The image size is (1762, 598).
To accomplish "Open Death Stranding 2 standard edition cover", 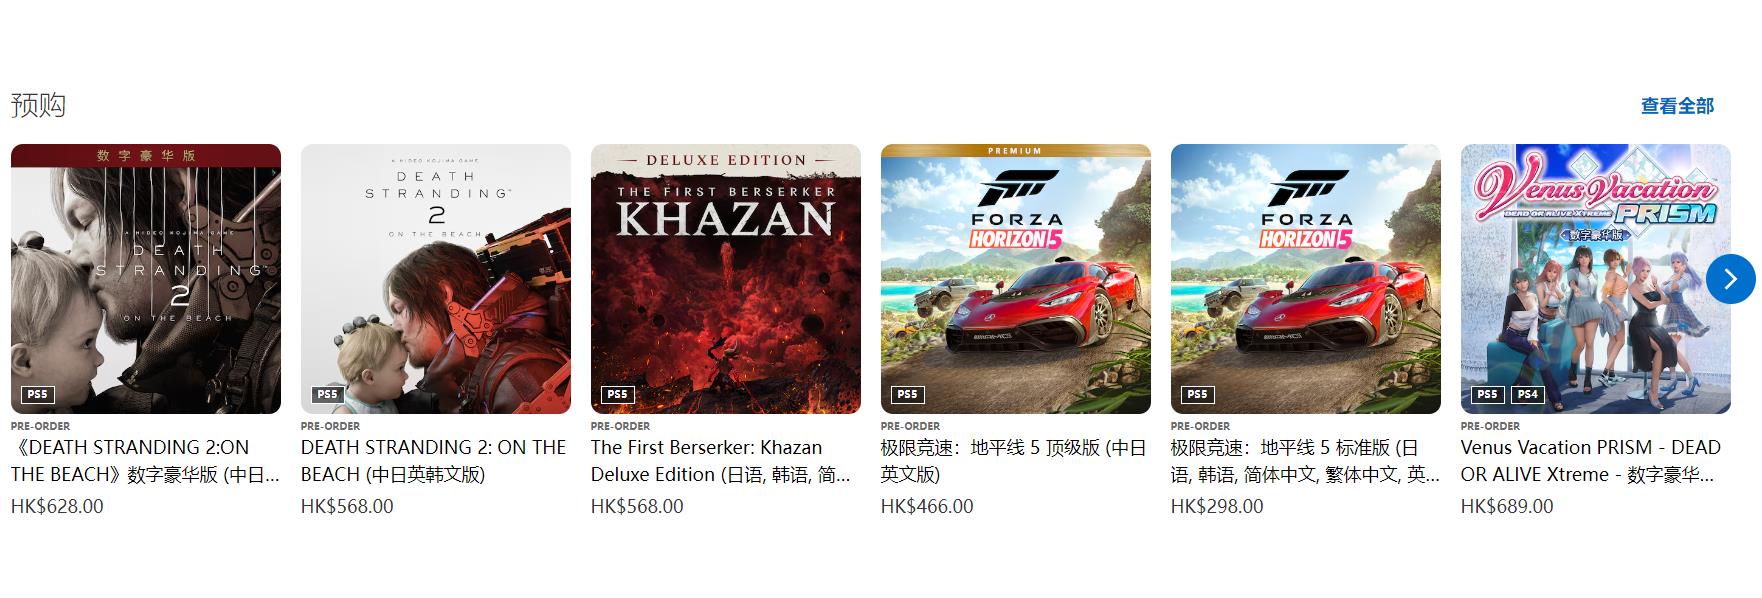I will pyautogui.click(x=436, y=279).
